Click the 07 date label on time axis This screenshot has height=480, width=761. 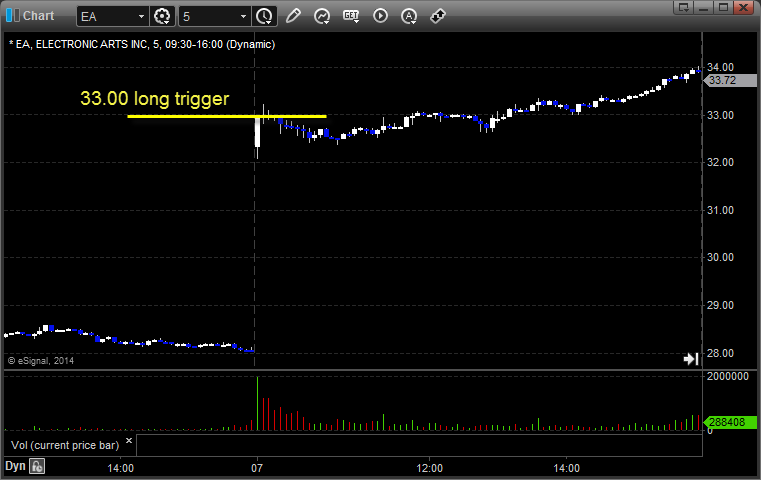[x=257, y=468]
